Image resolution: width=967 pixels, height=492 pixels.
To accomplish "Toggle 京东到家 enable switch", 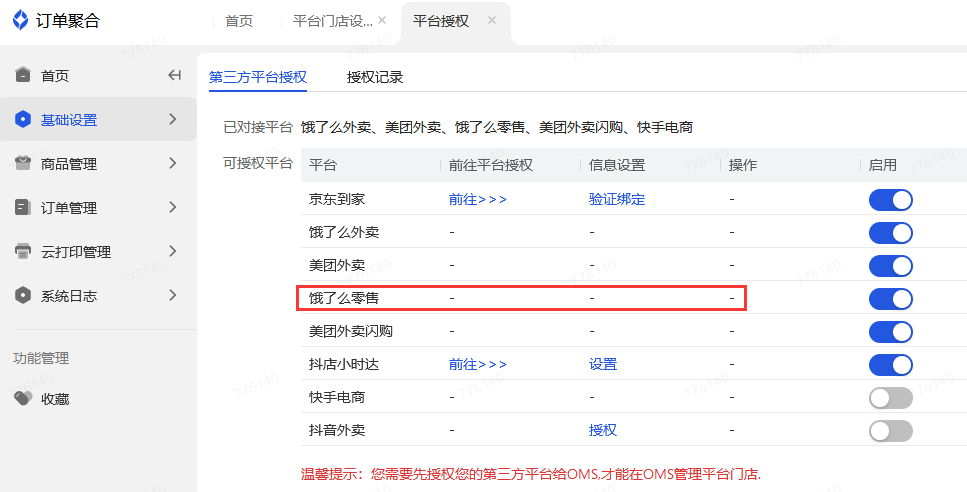I will pyautogui.click(x=891, y=200).
